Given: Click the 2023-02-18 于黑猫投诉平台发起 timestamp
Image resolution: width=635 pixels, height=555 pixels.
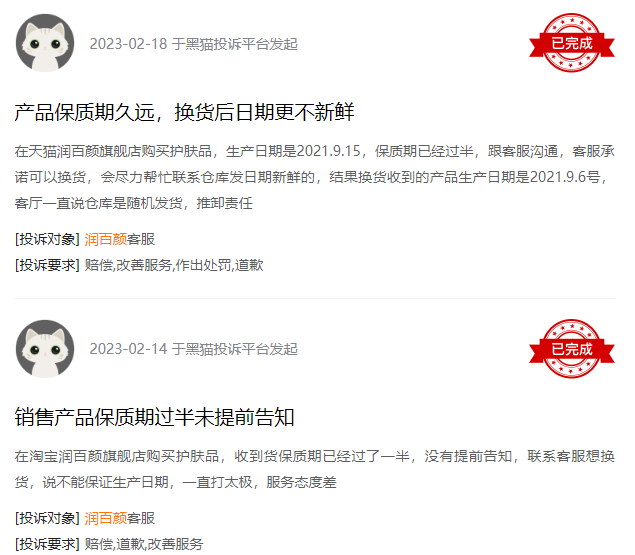Looking at the screenshot, I should [x=194, y=44].
